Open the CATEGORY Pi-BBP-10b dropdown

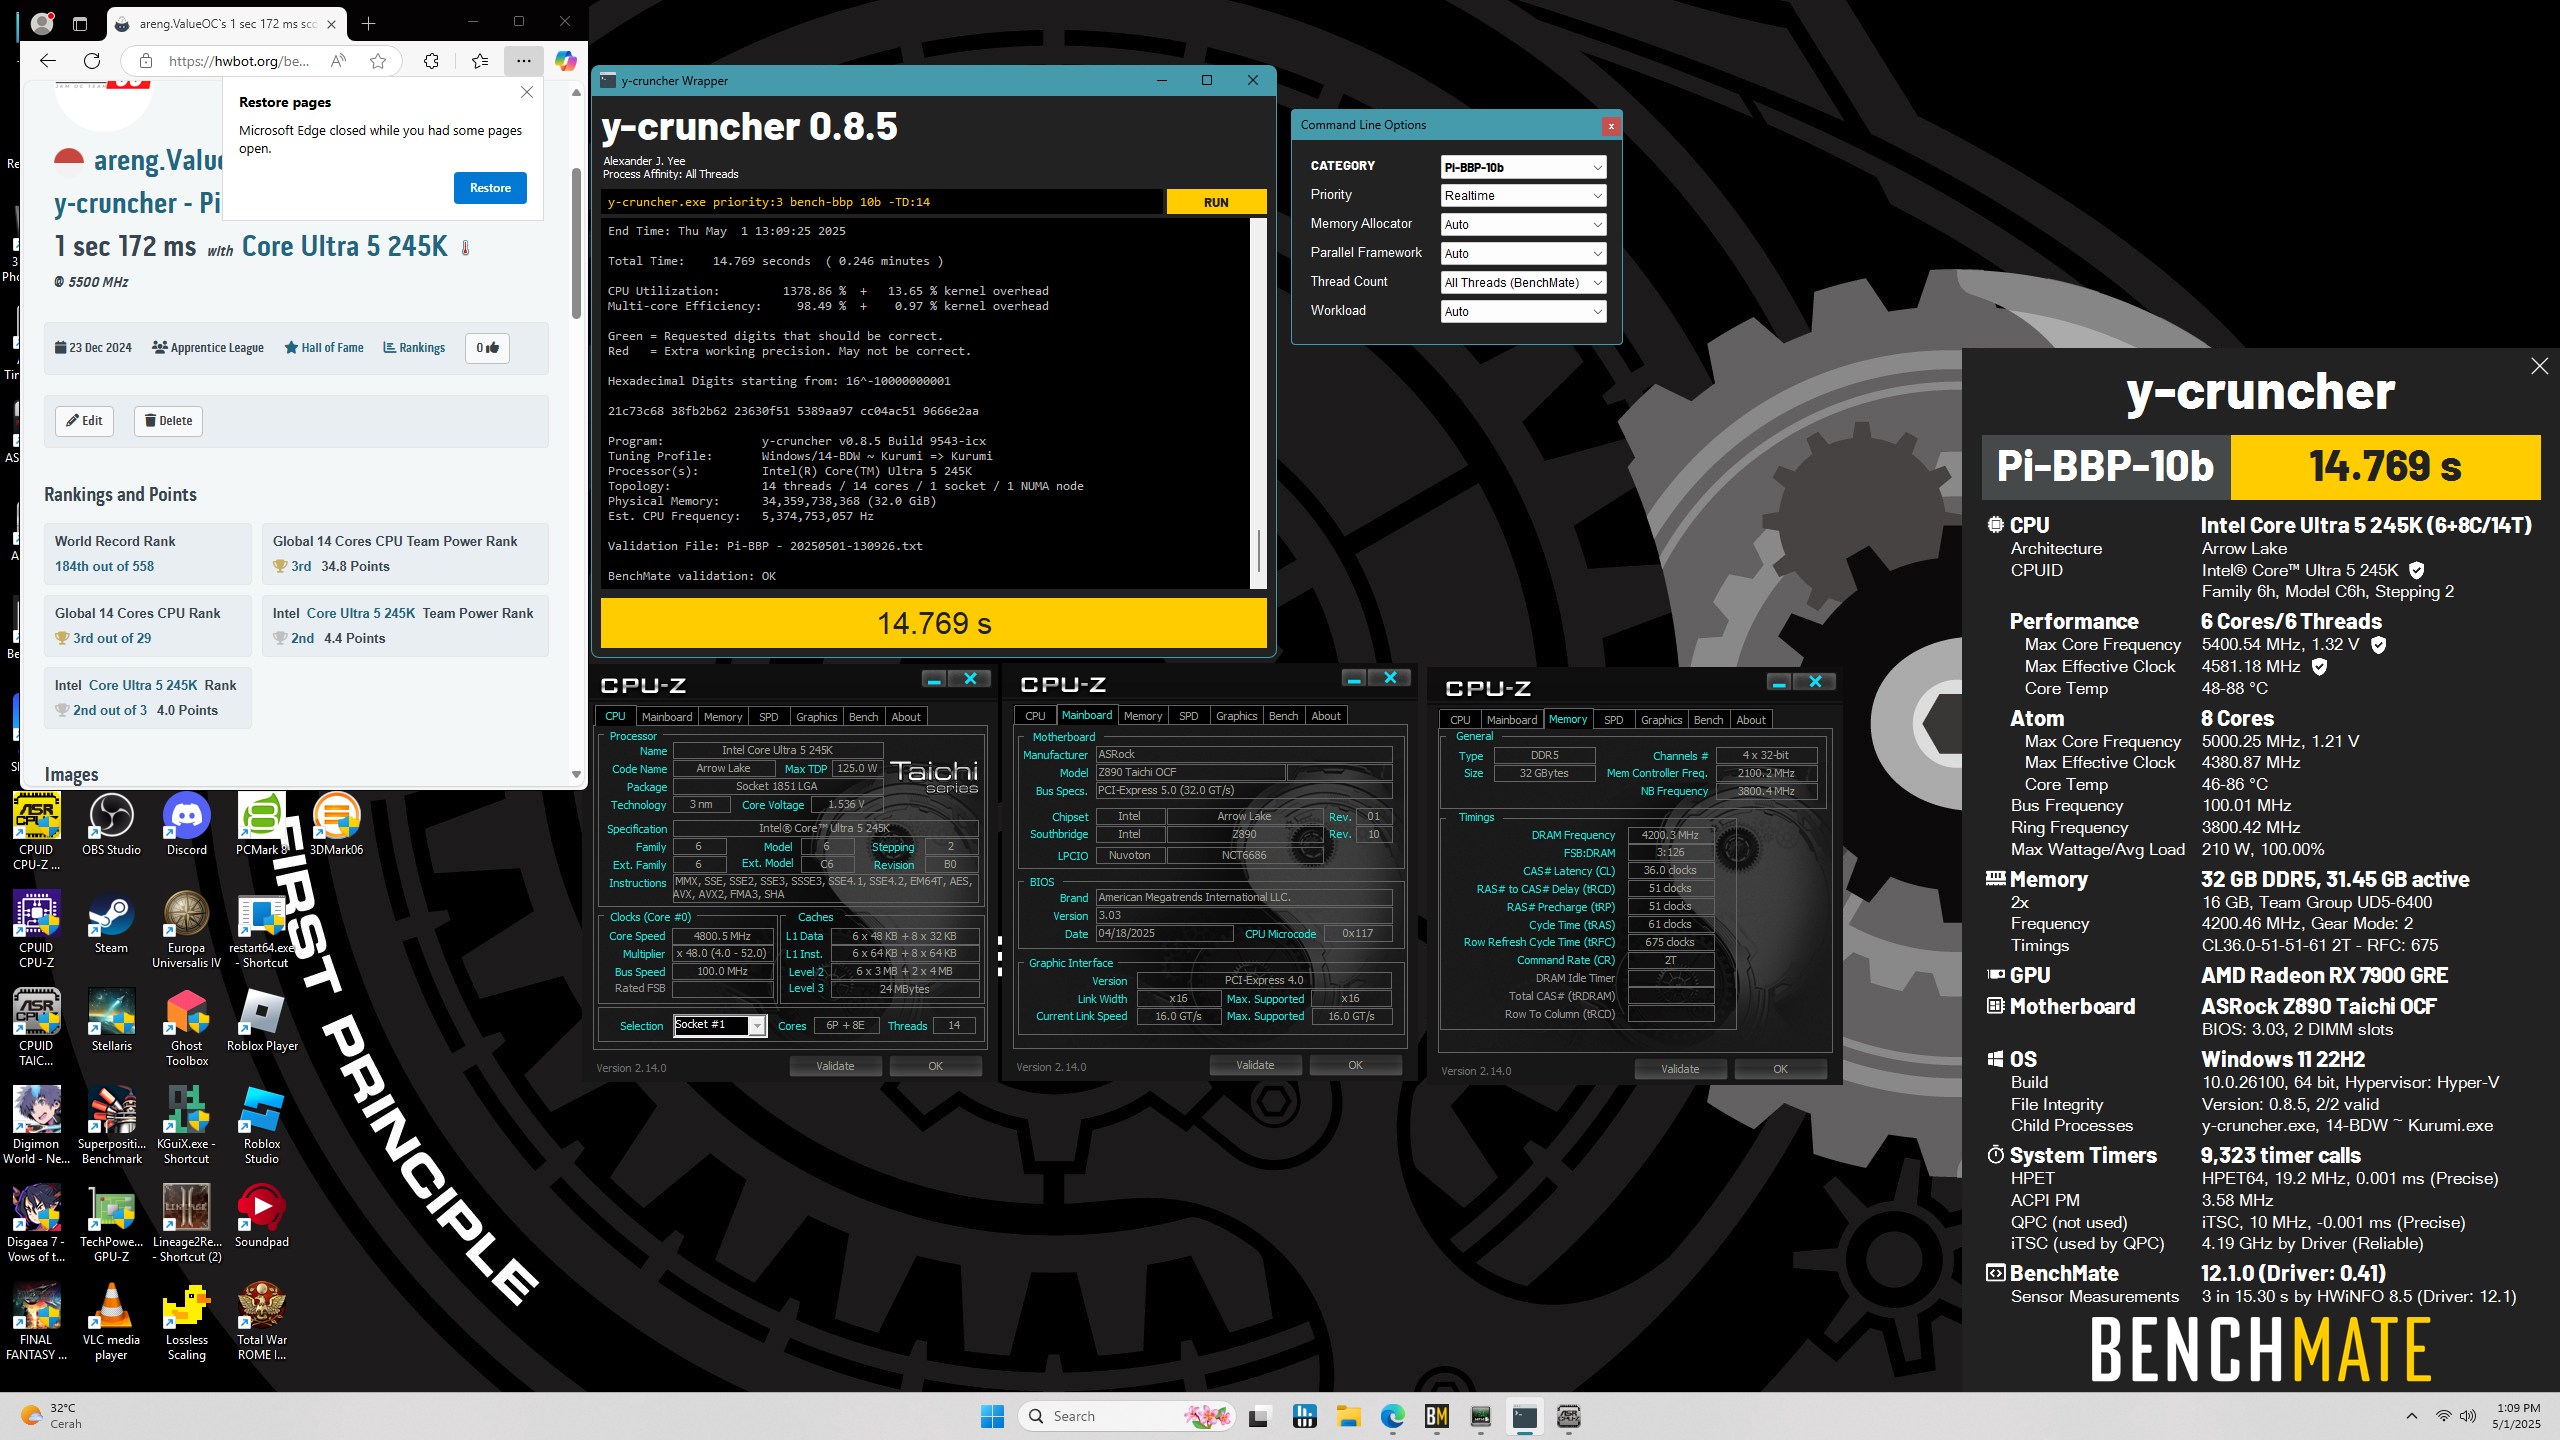tap(1523, 167)
